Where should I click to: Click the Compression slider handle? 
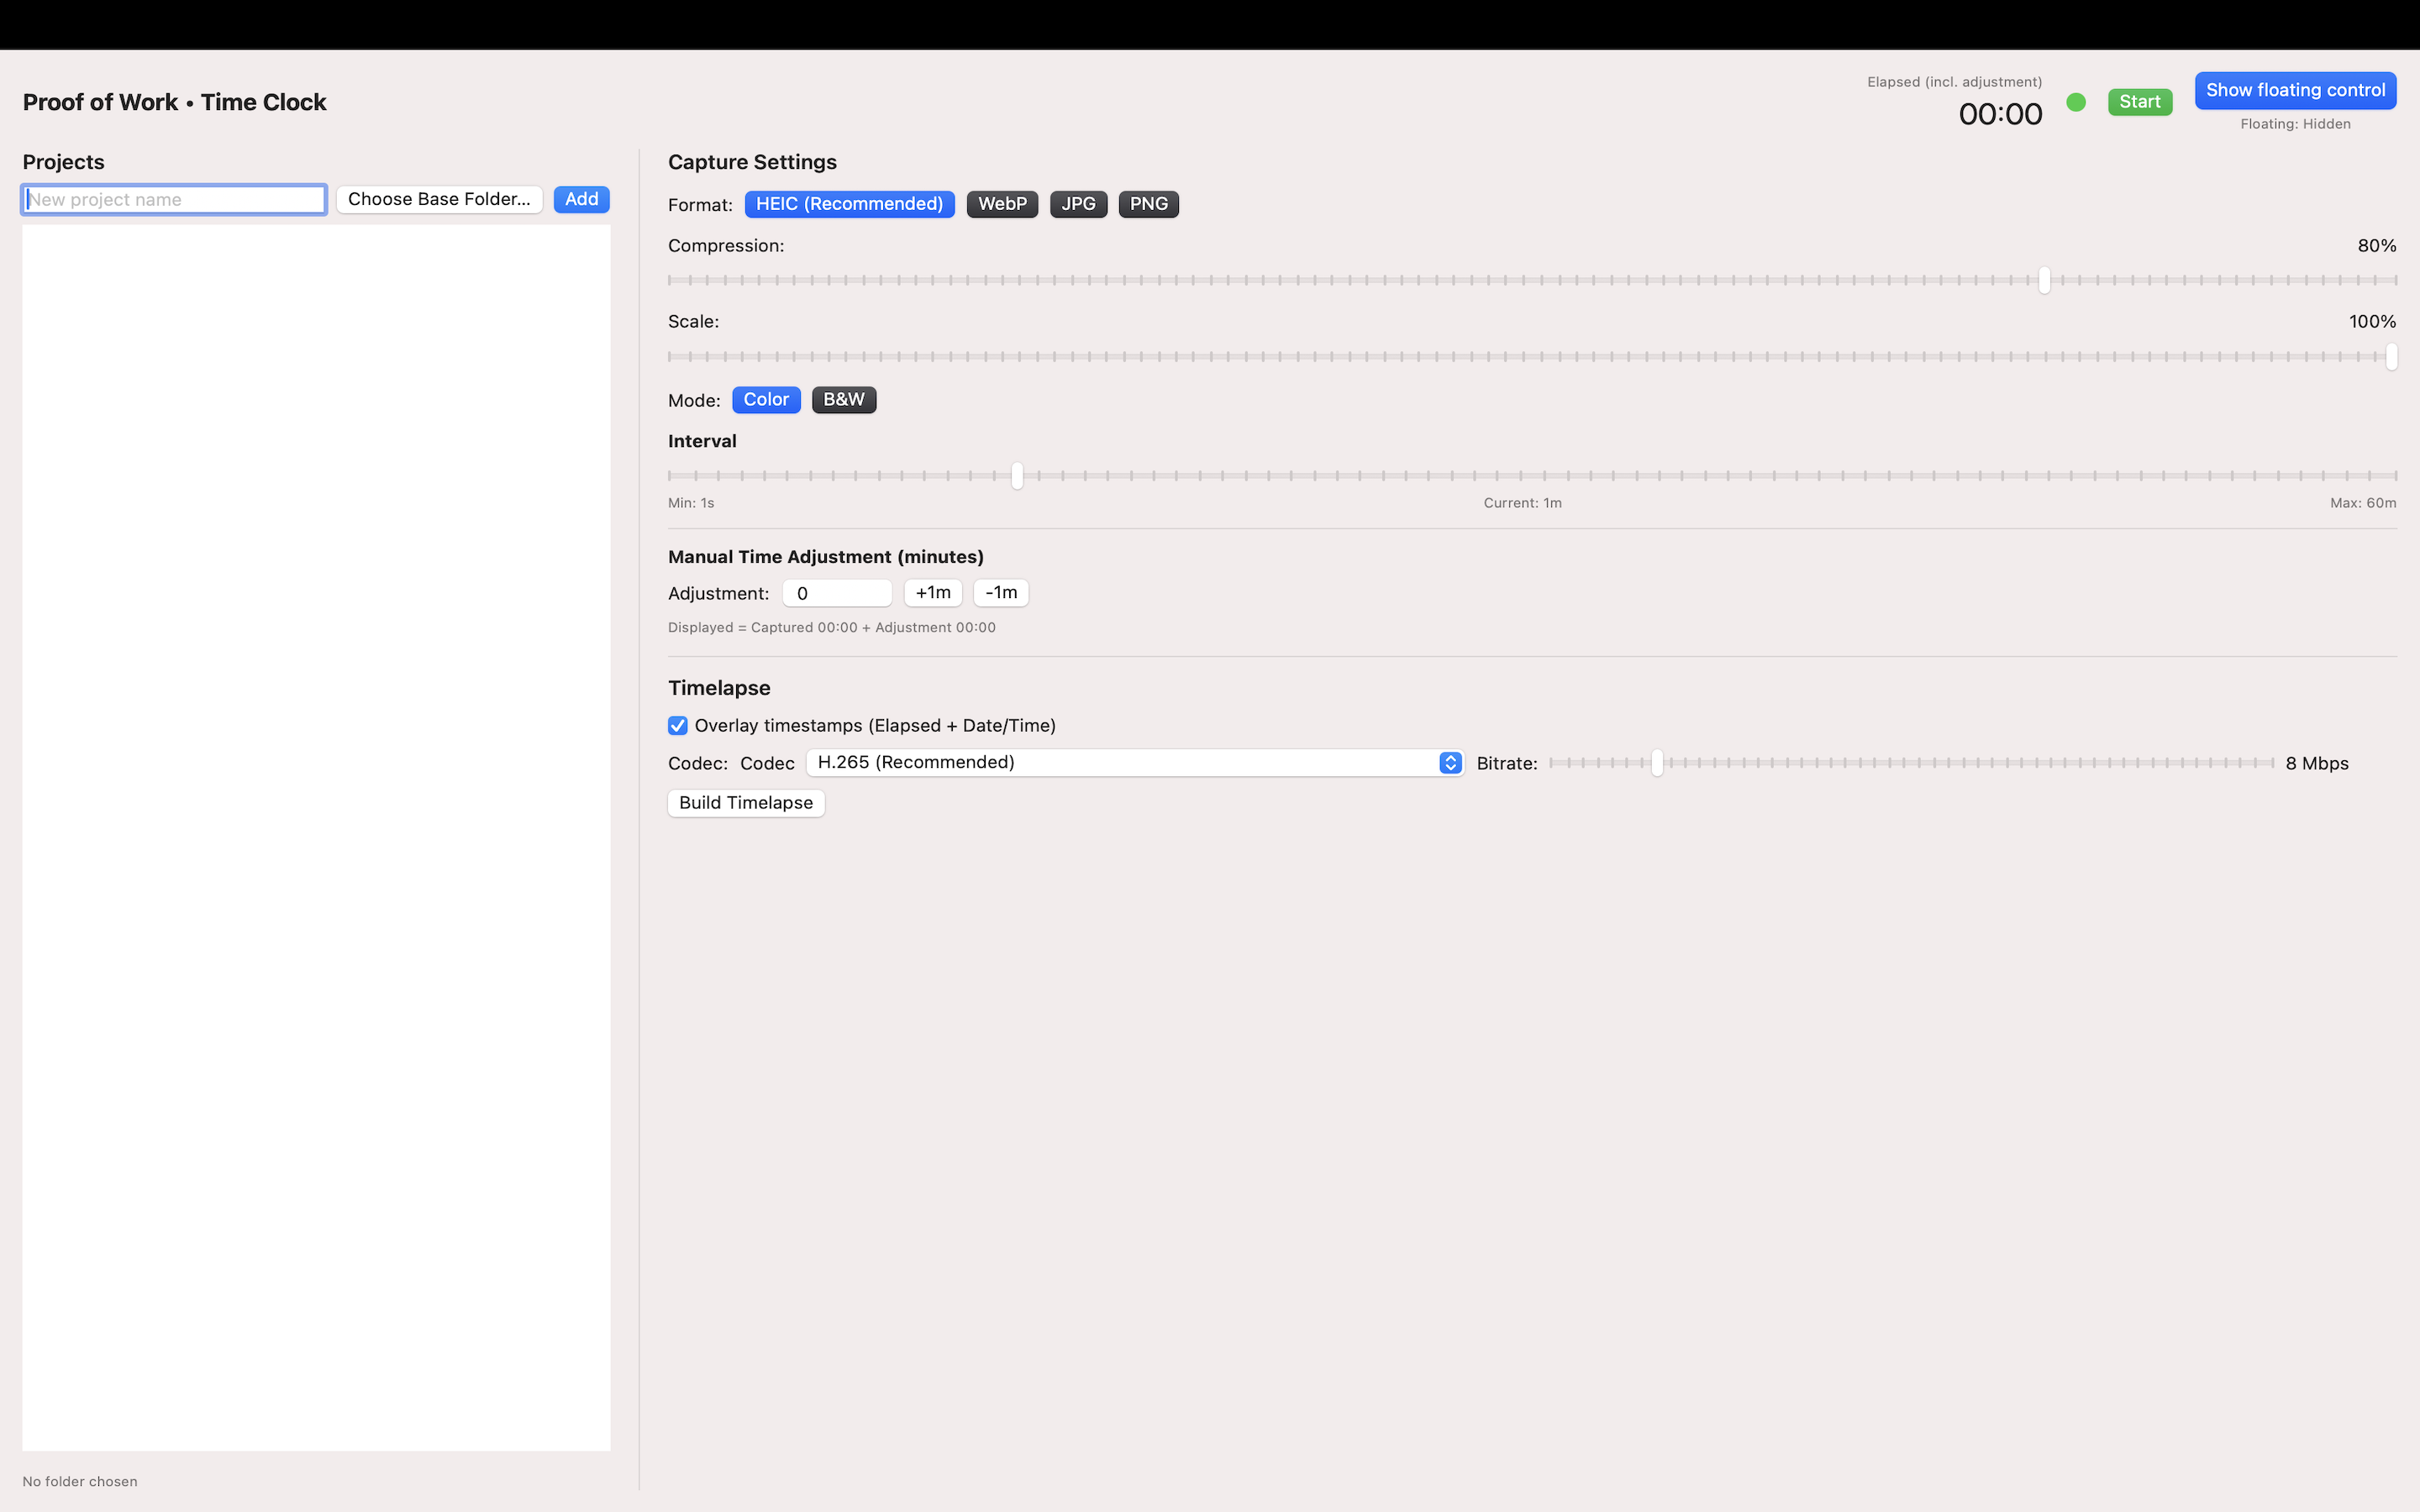point(2044,280)
